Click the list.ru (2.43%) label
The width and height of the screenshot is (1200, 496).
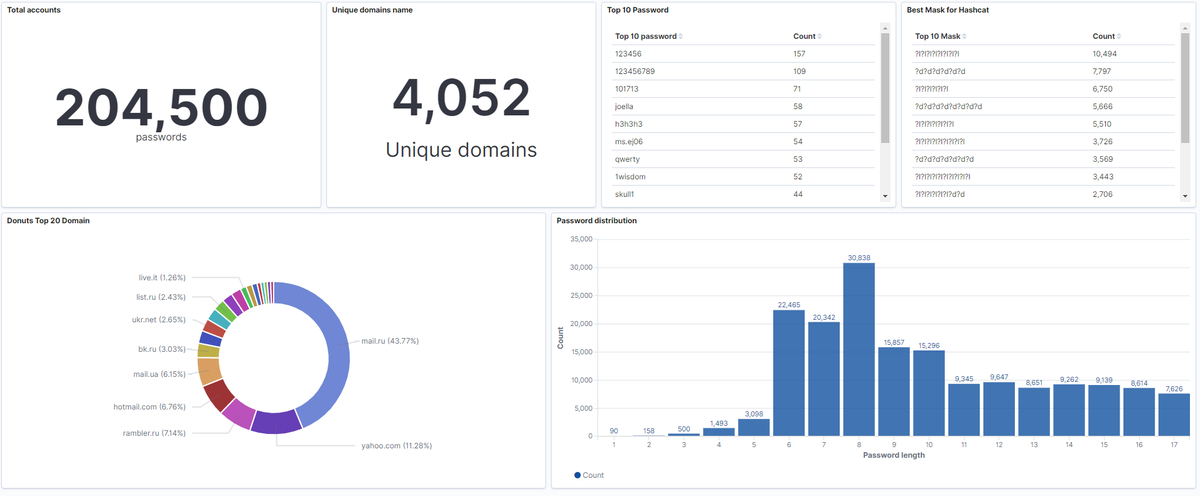160,297
